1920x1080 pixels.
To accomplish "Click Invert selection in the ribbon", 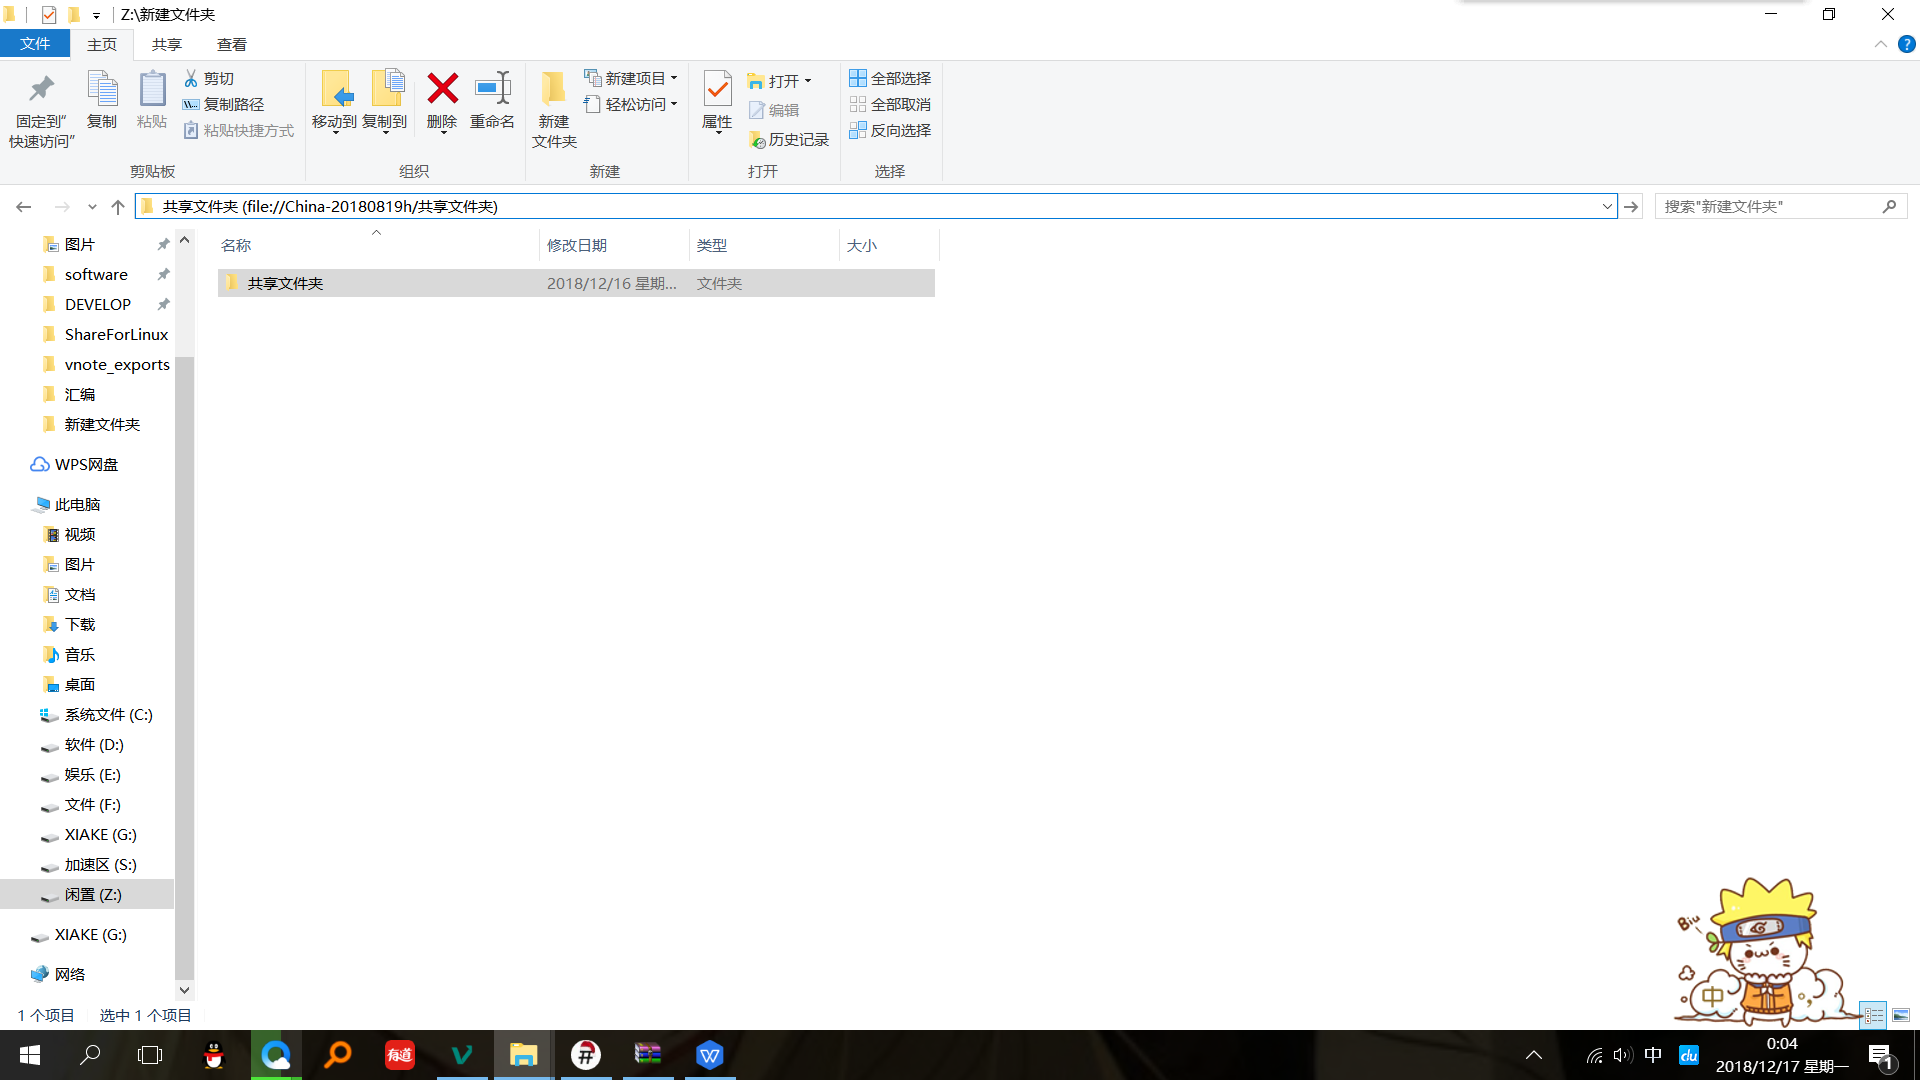I will click(890, 130).
